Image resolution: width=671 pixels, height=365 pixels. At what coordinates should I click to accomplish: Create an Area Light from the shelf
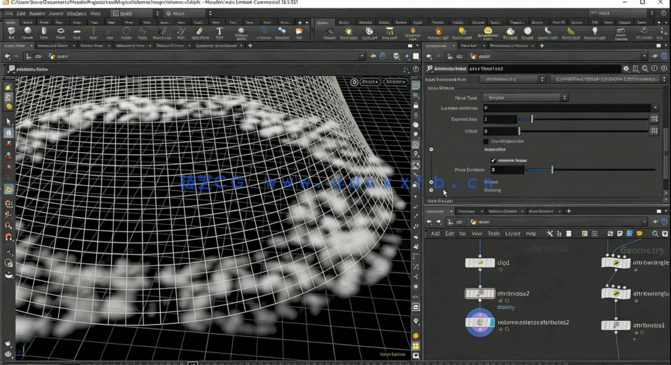click(x=389, y=33)
